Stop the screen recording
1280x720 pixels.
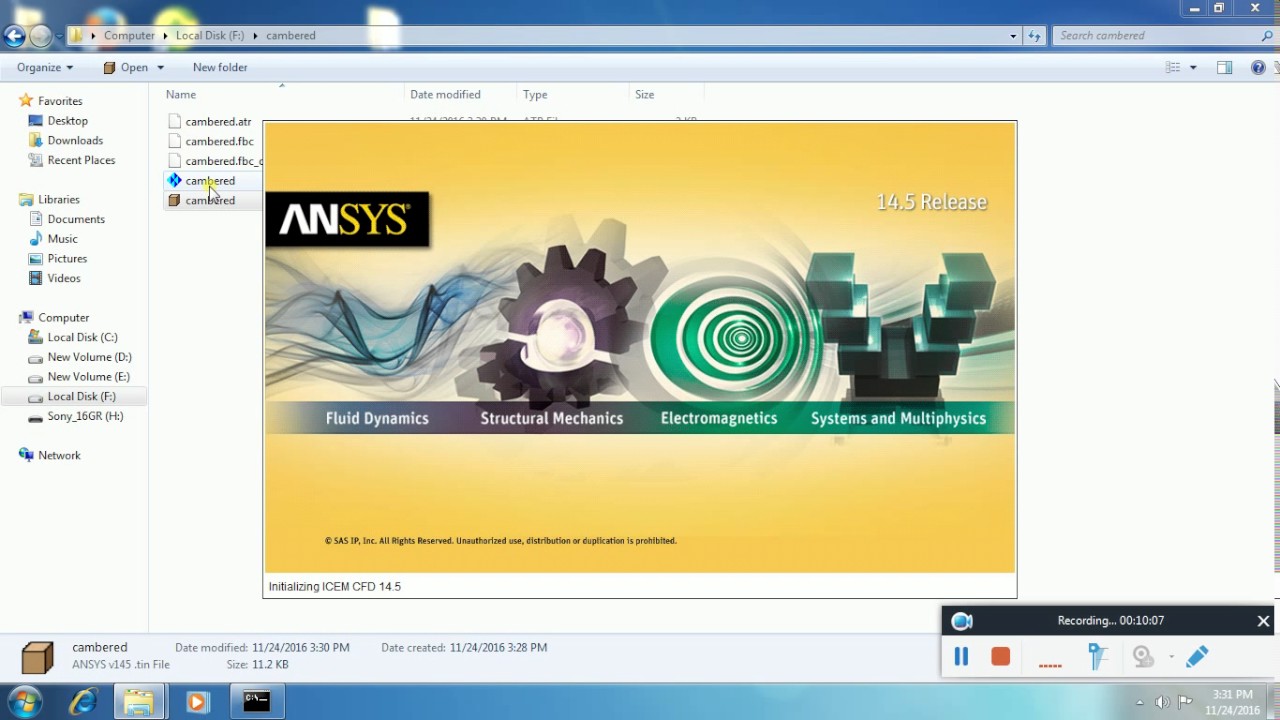1000,657
